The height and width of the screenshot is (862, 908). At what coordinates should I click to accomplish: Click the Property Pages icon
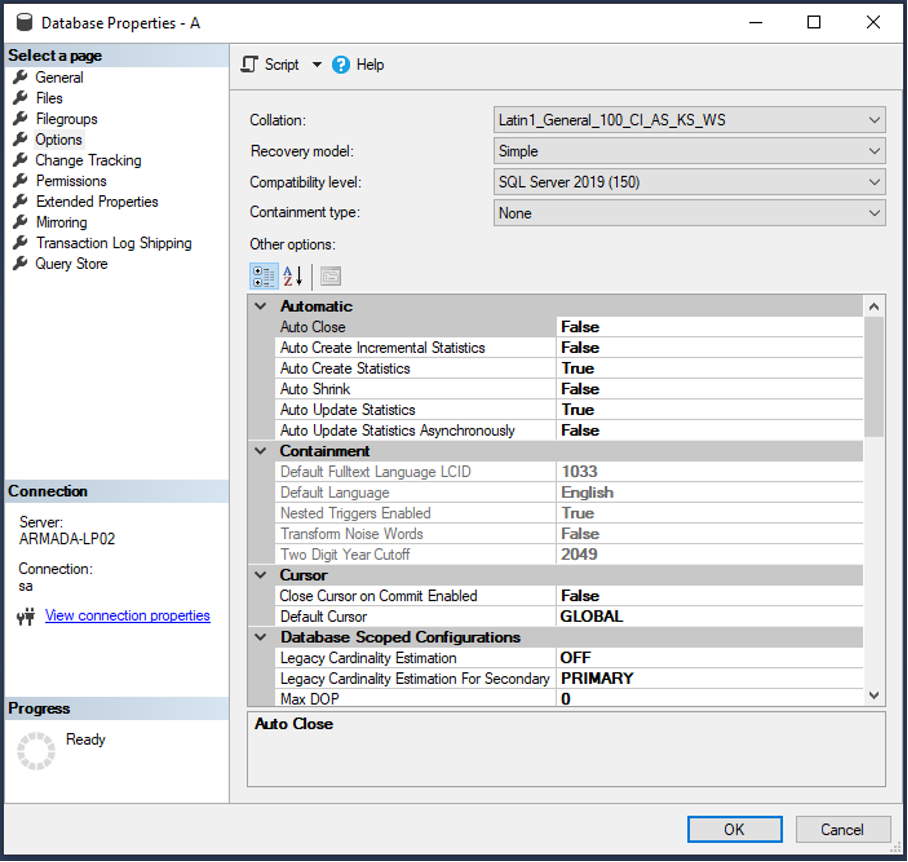click(331, 276)
